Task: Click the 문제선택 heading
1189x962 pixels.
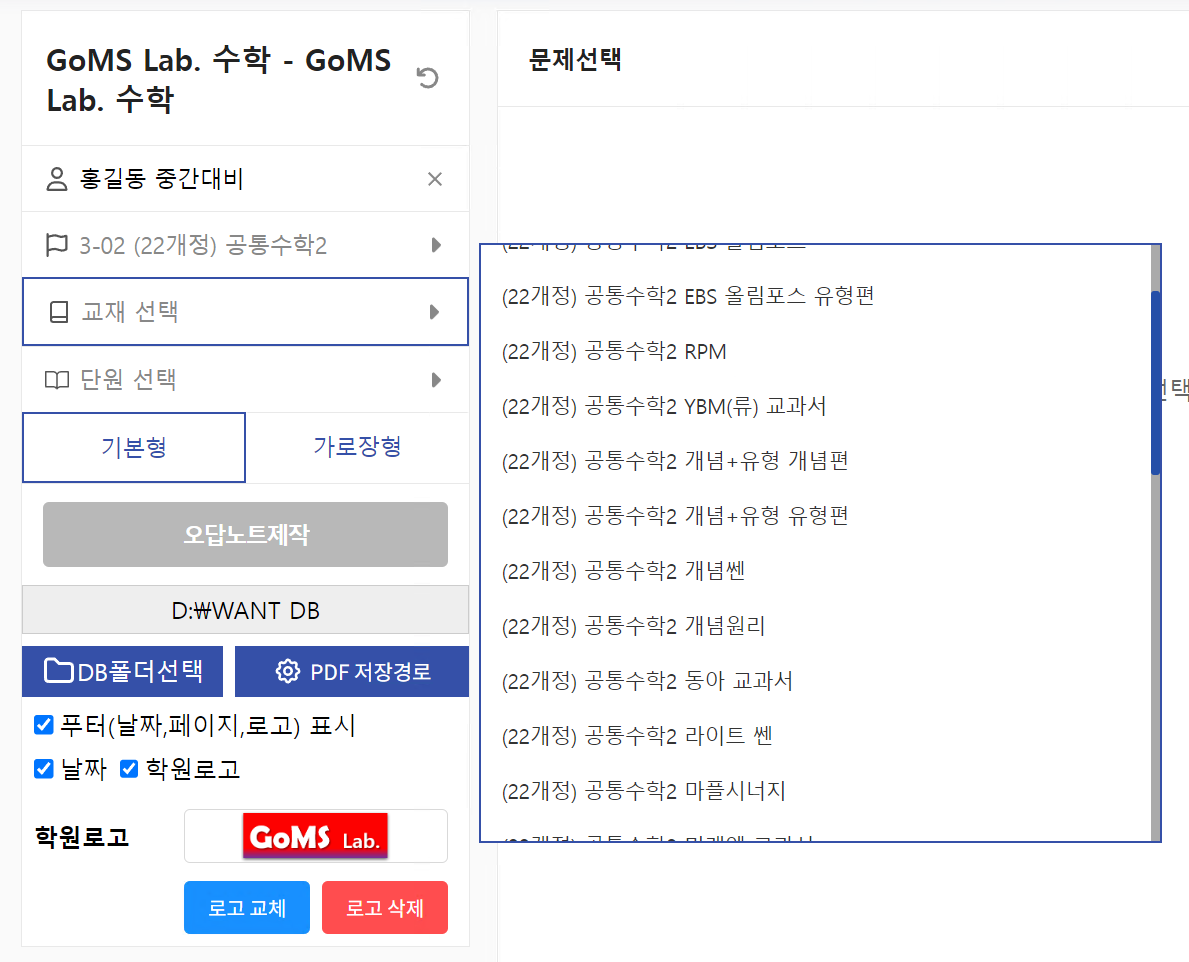Action: (x=575, y=59)
